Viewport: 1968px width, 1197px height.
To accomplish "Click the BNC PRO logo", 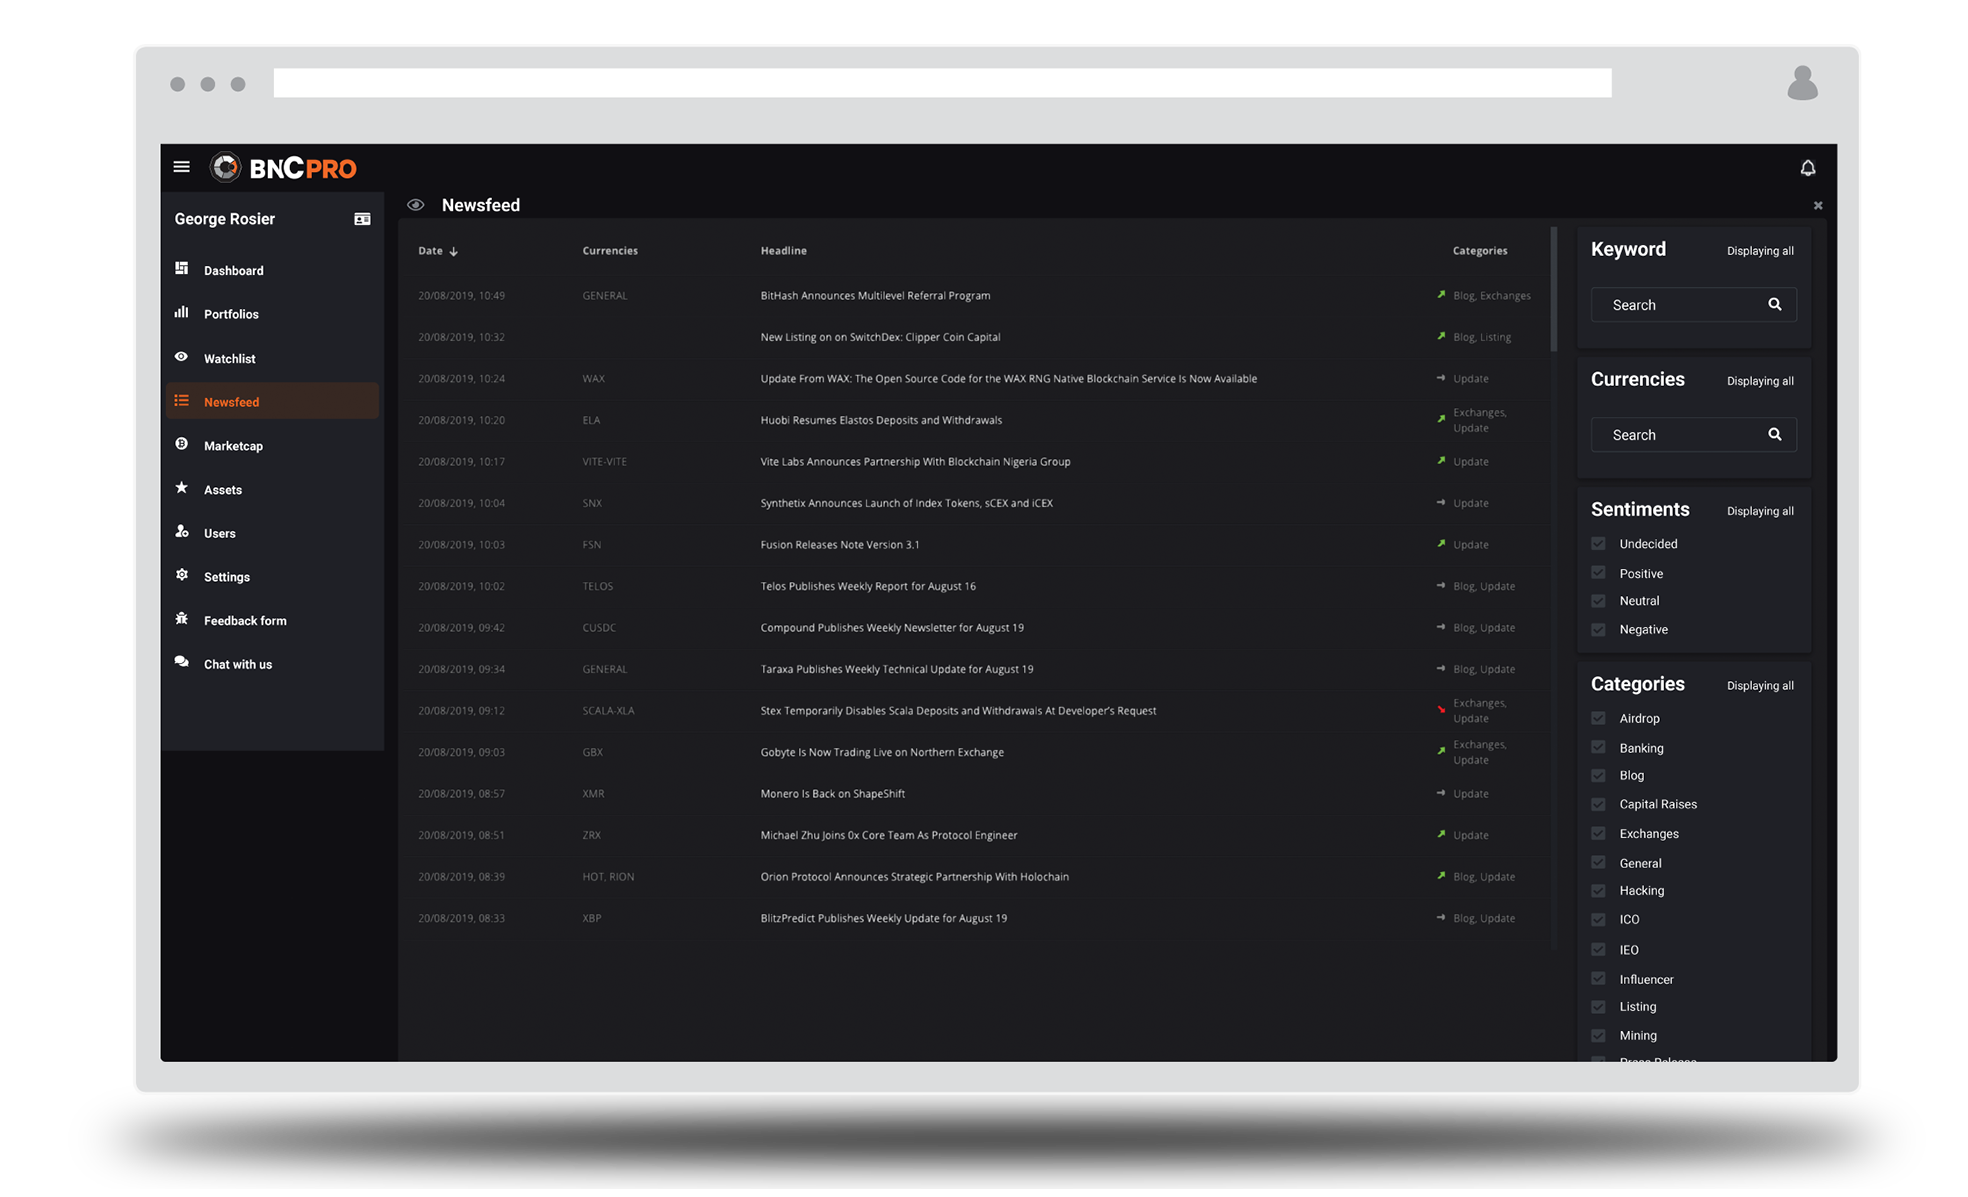I will [284, 168].
